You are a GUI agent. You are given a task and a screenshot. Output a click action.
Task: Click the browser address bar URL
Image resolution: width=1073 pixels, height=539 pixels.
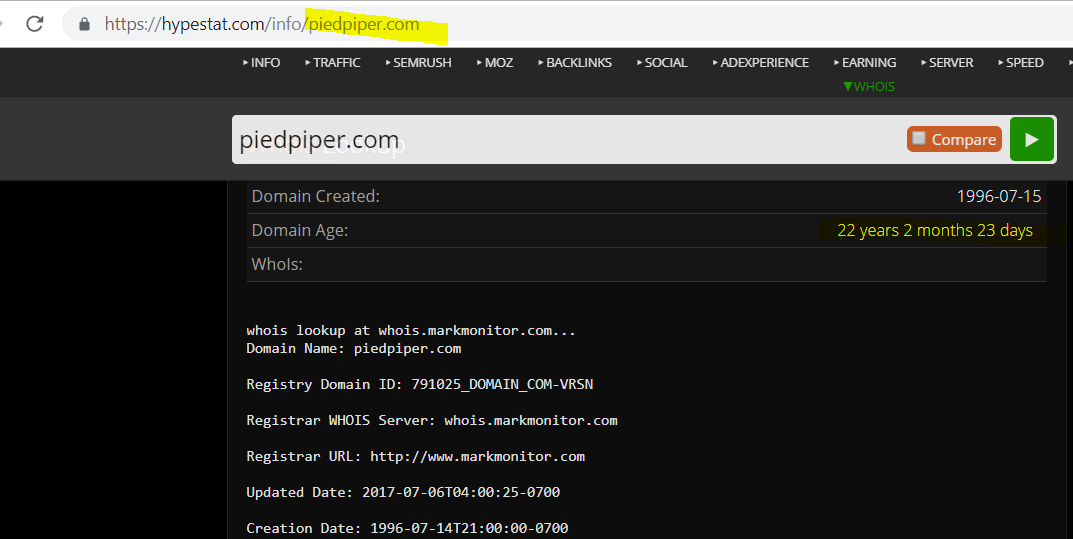click(x=262, y=24)
